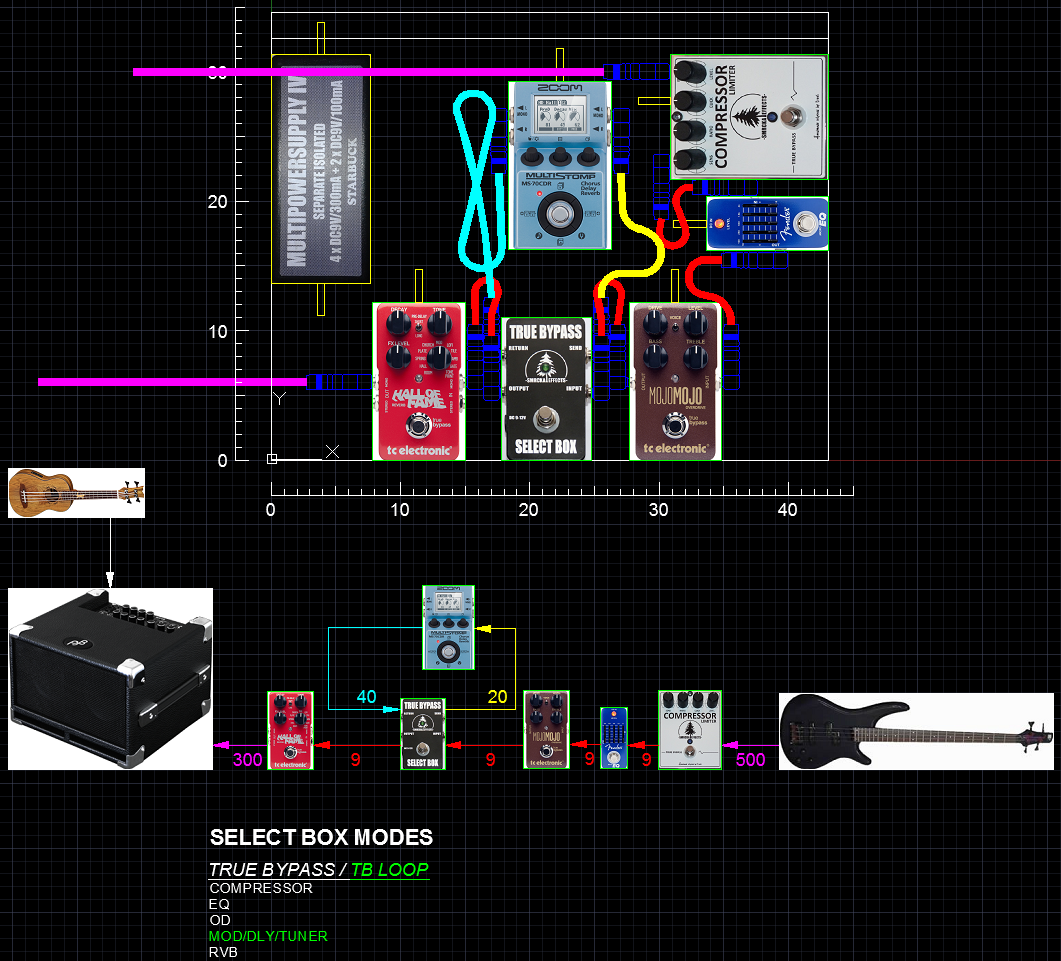Viewport: 1061px width, 961px height.
Task: Click the green MOD/DLY/TUNER text
Action: tap(268, 936)
